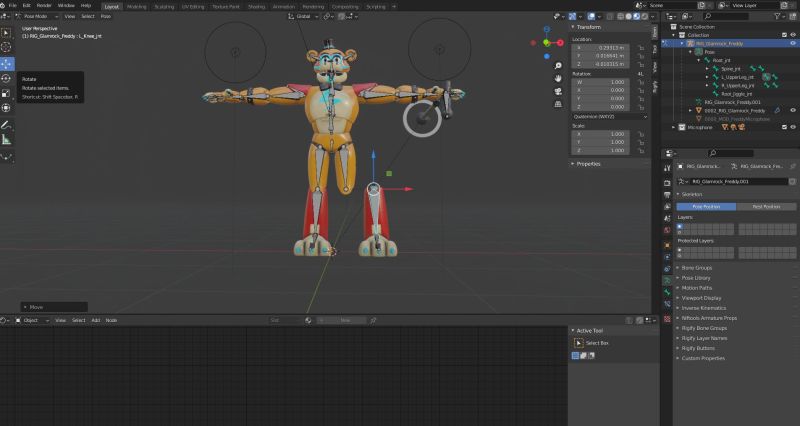Open the File menu
The height and width of the screenshot is (426, 800).
point(13,5)
